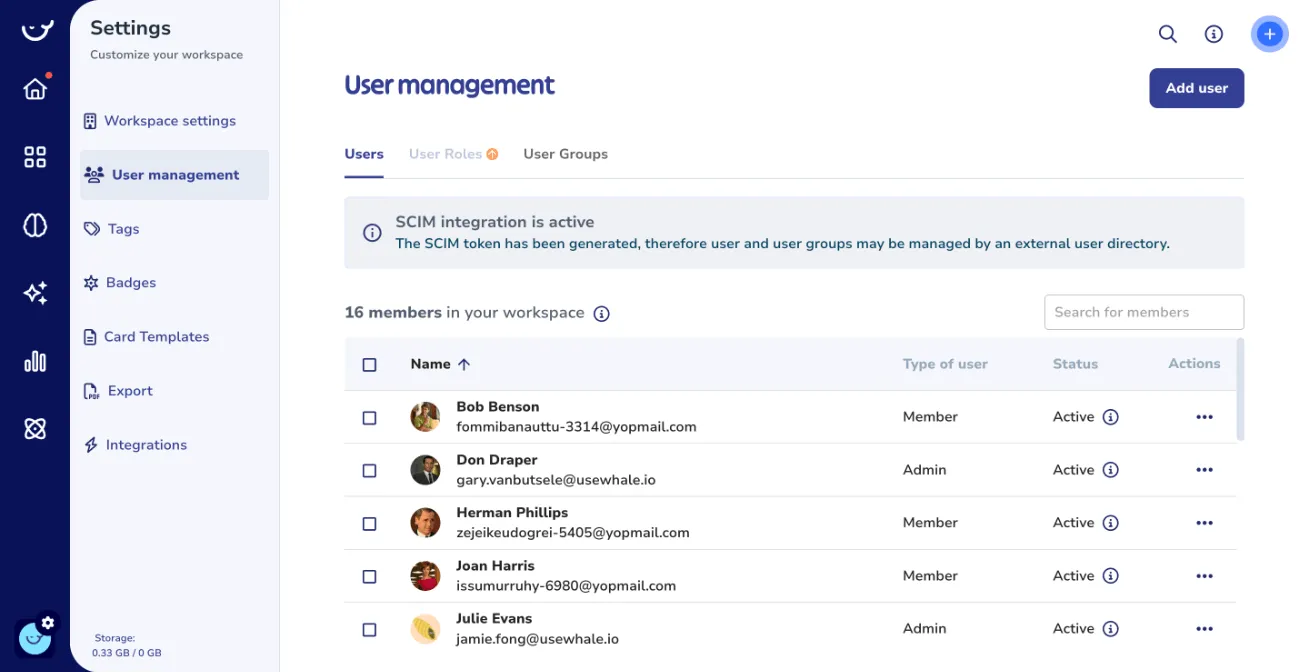The image size is (1309, 672).
Task: Open the atom icon in left rail
Action: point(35,429)
